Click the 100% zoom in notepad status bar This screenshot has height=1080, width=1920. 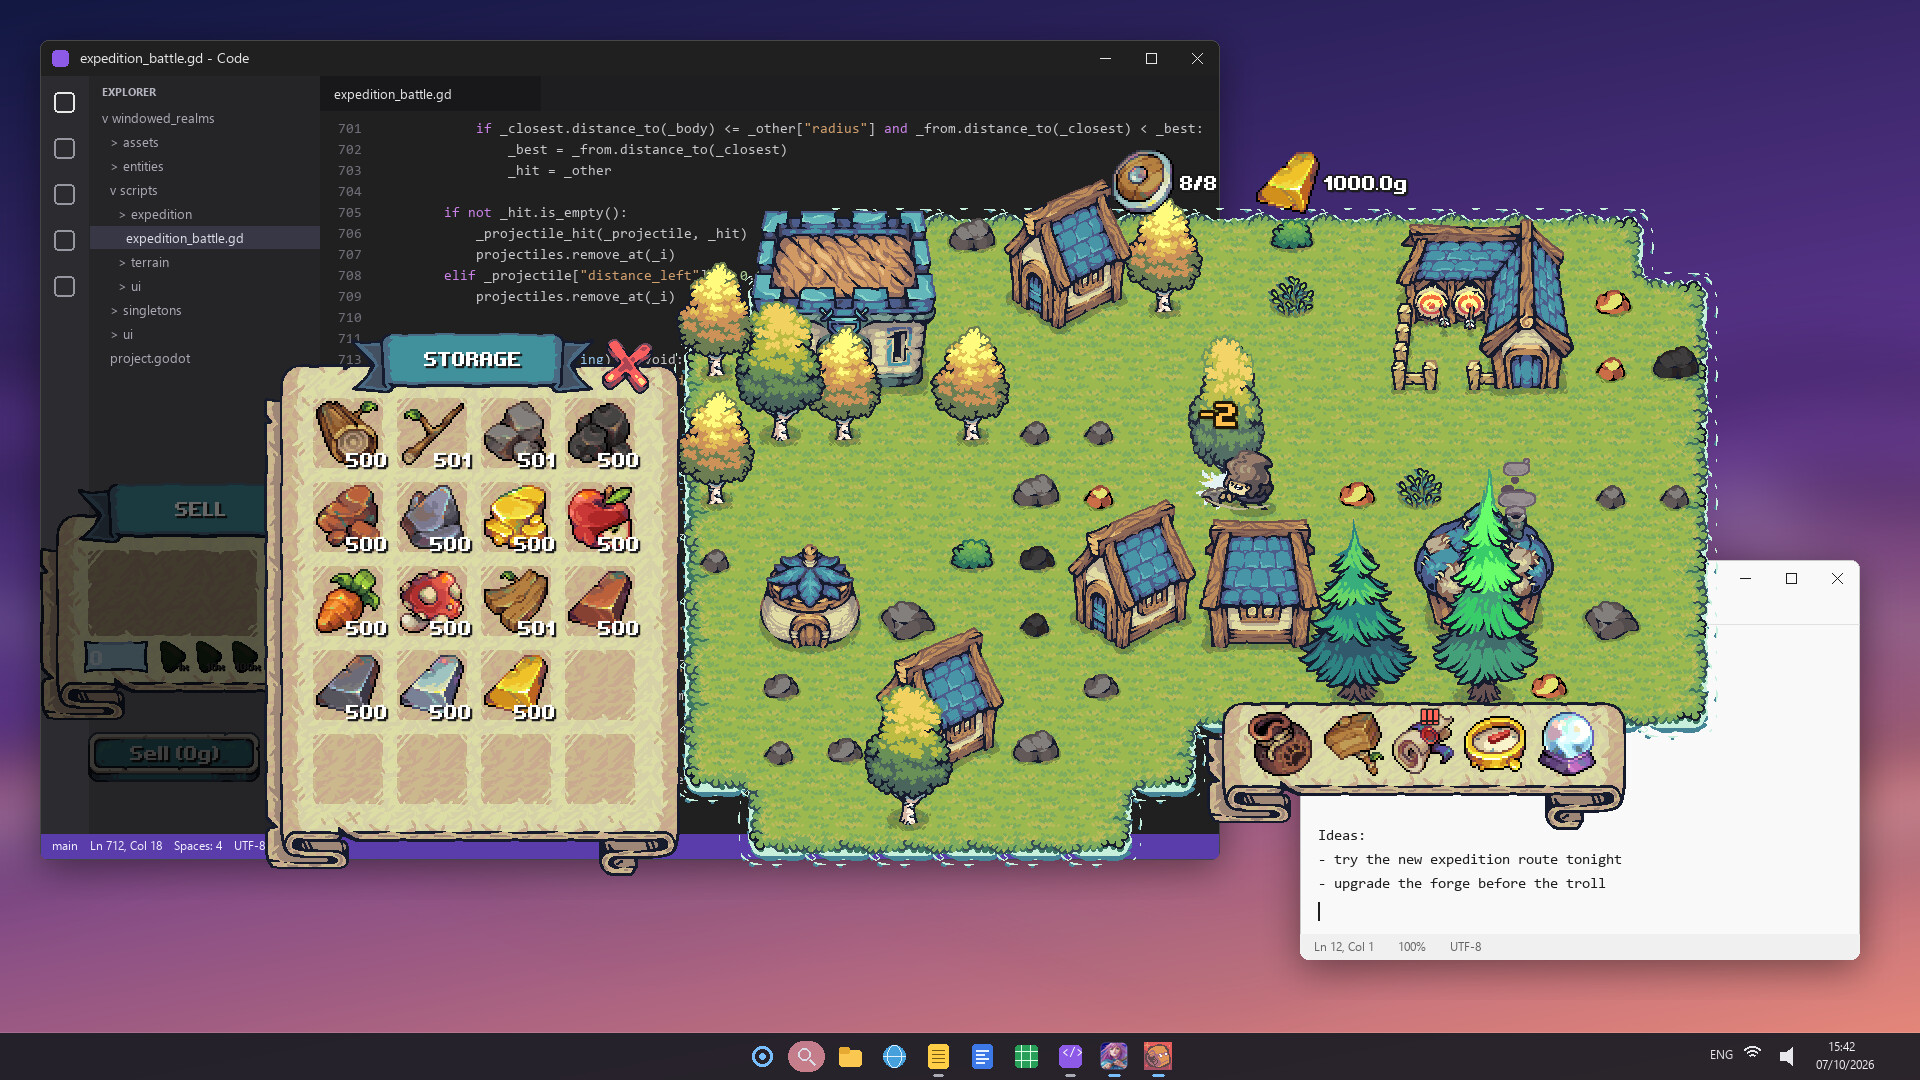(x=1412, y=947)
